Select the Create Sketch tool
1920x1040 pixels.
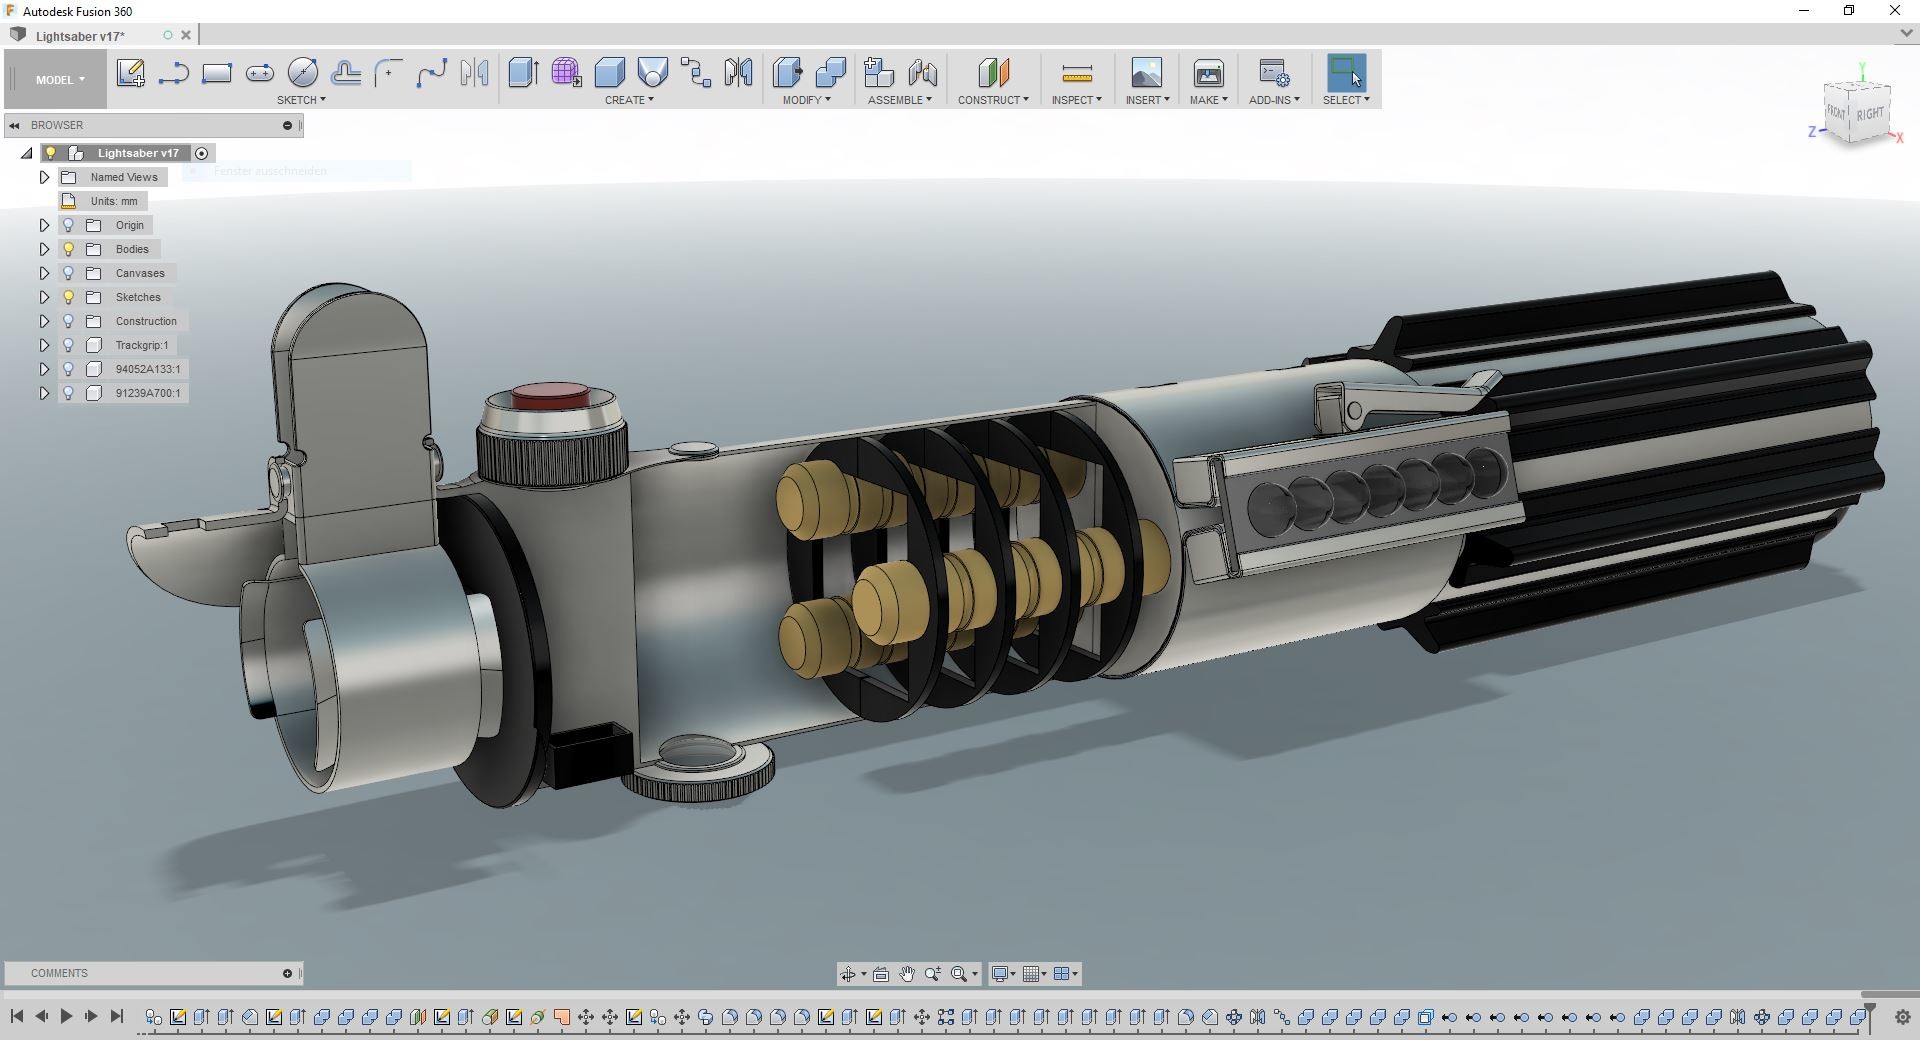[130, 73]
